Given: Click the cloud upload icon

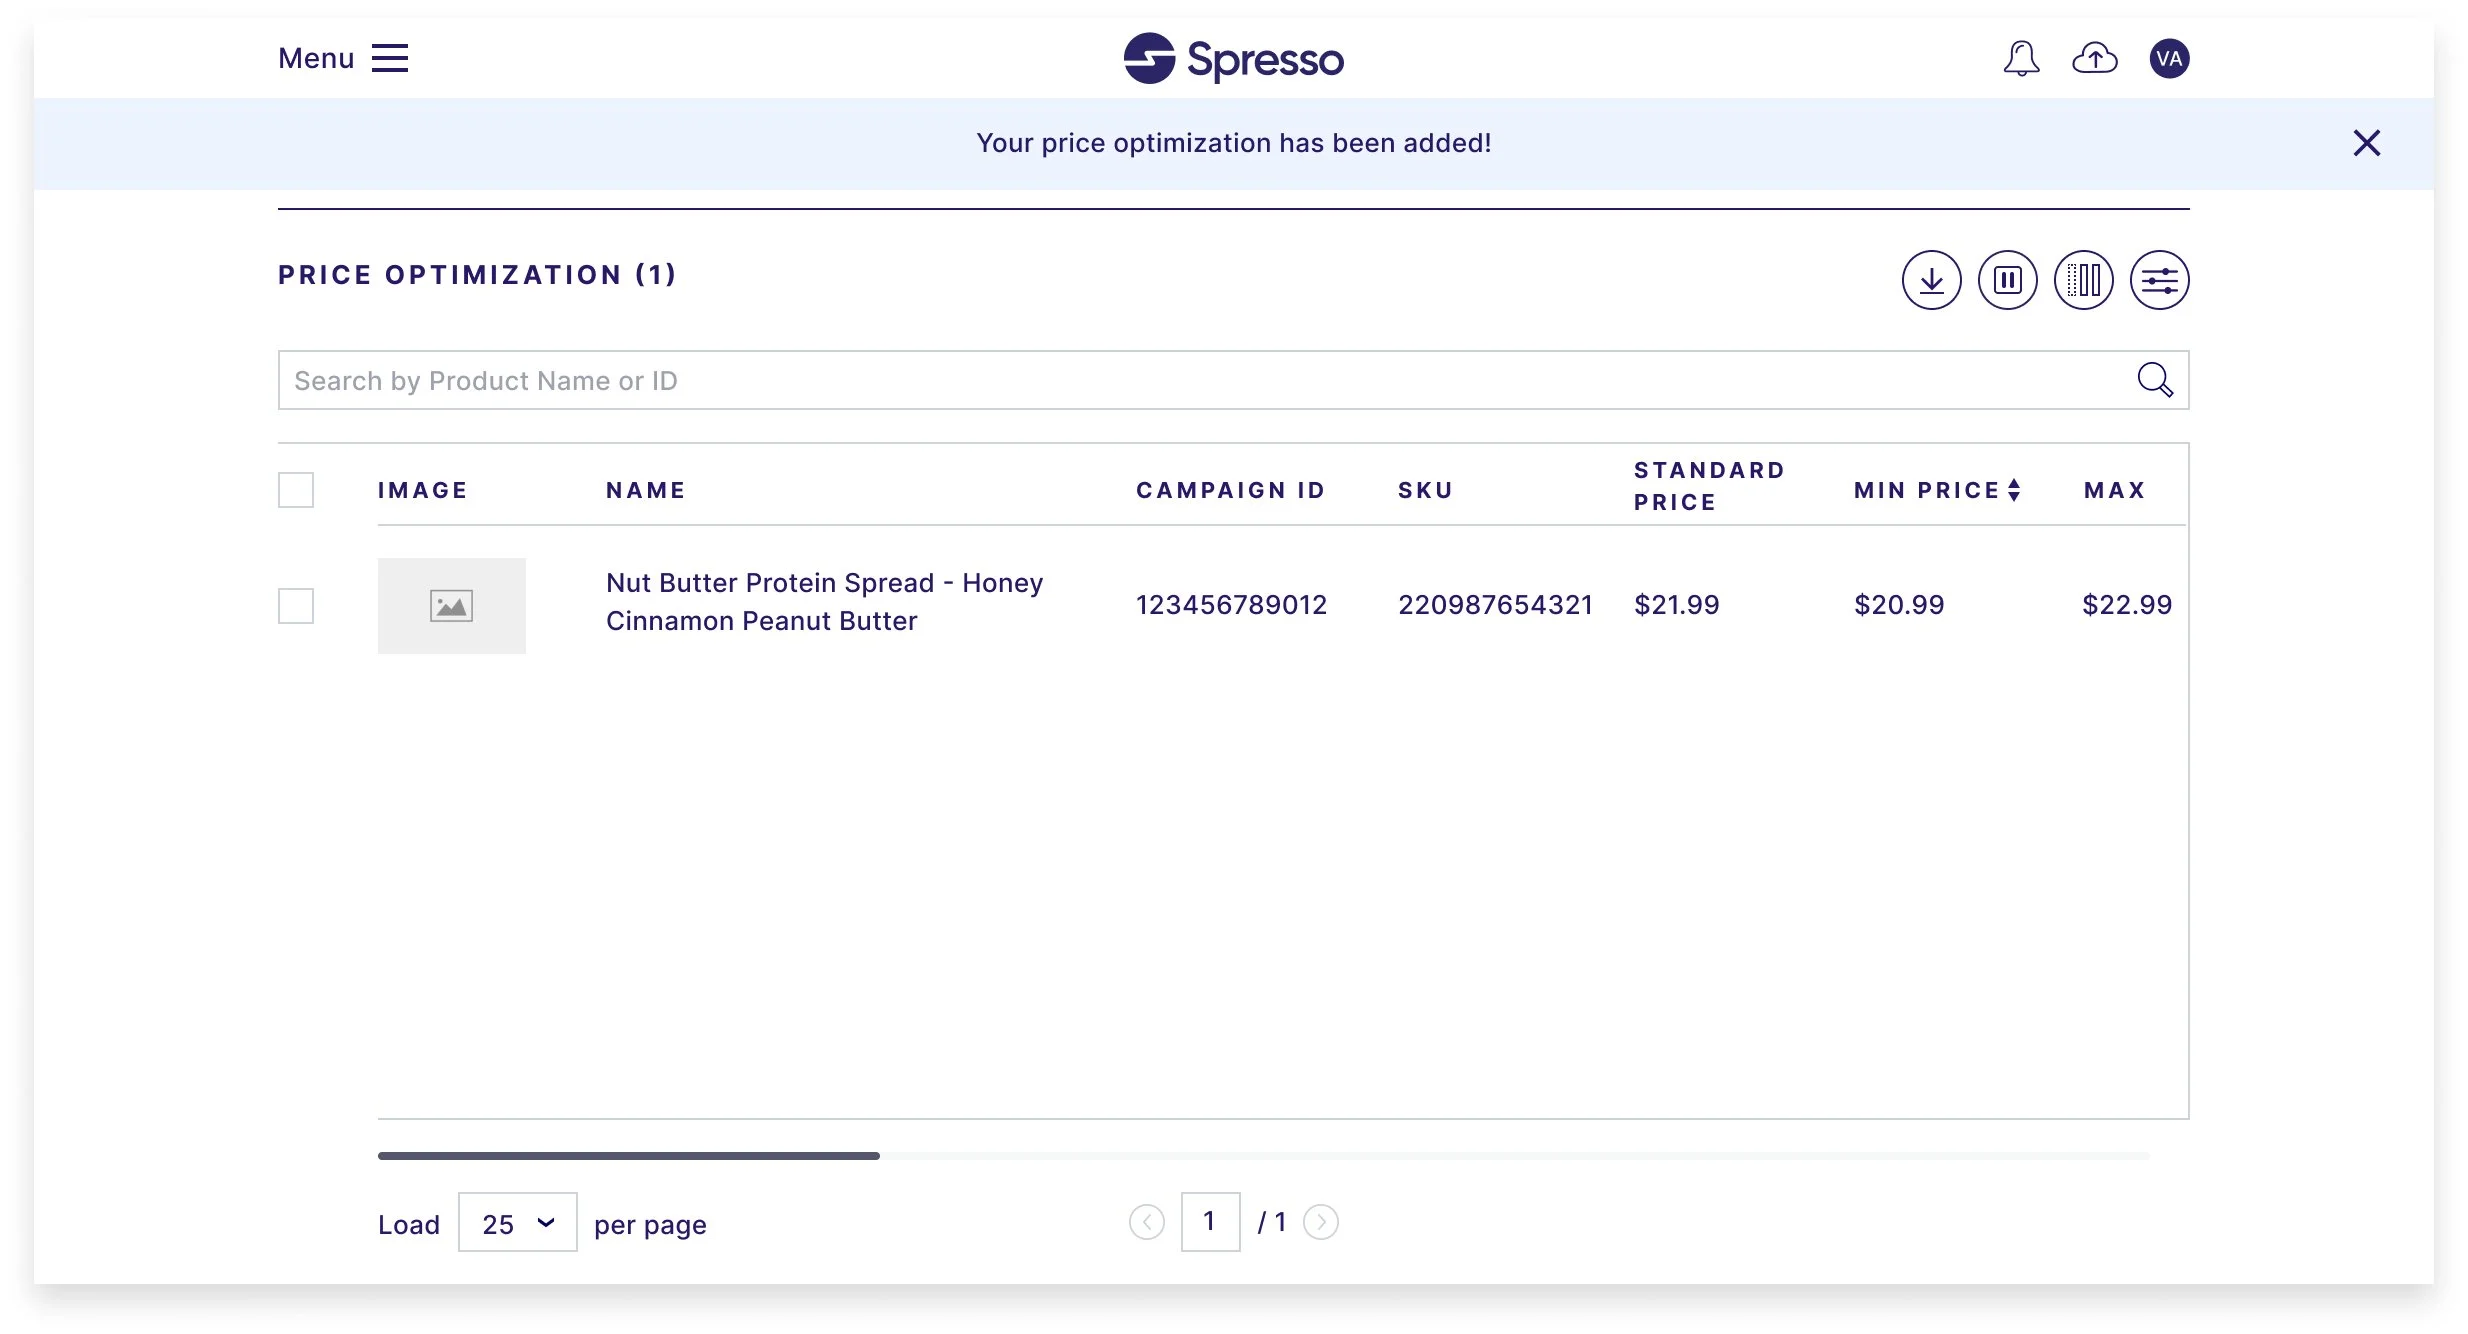Looking at the screenshot, I should (2094, 58).
